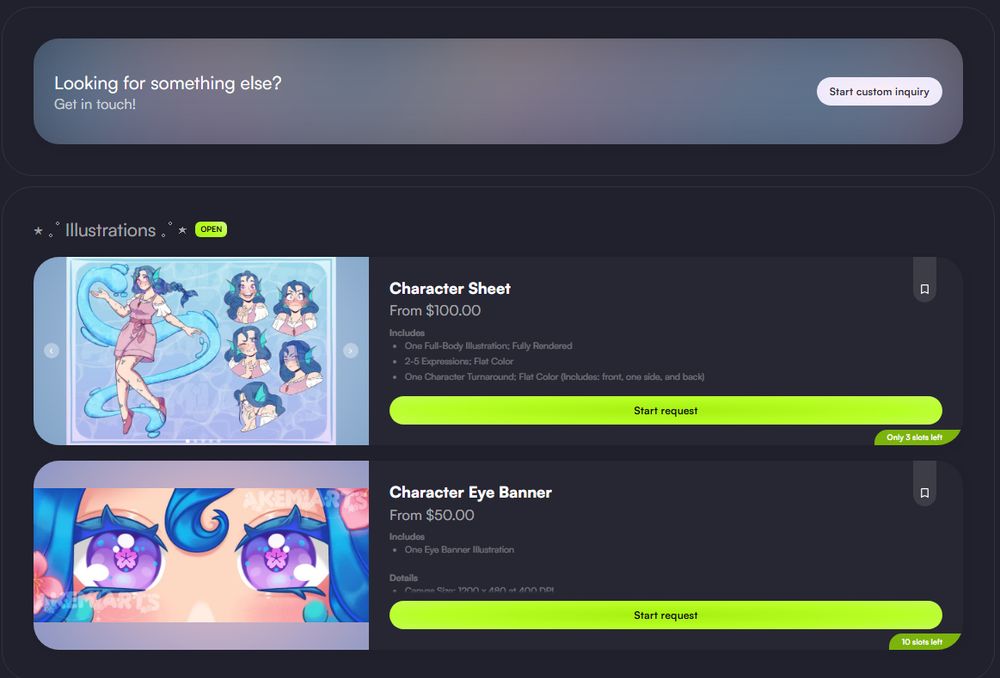Click the Character Turnaround include bullet
1000x678 pixels.
(x=554, y=377)
